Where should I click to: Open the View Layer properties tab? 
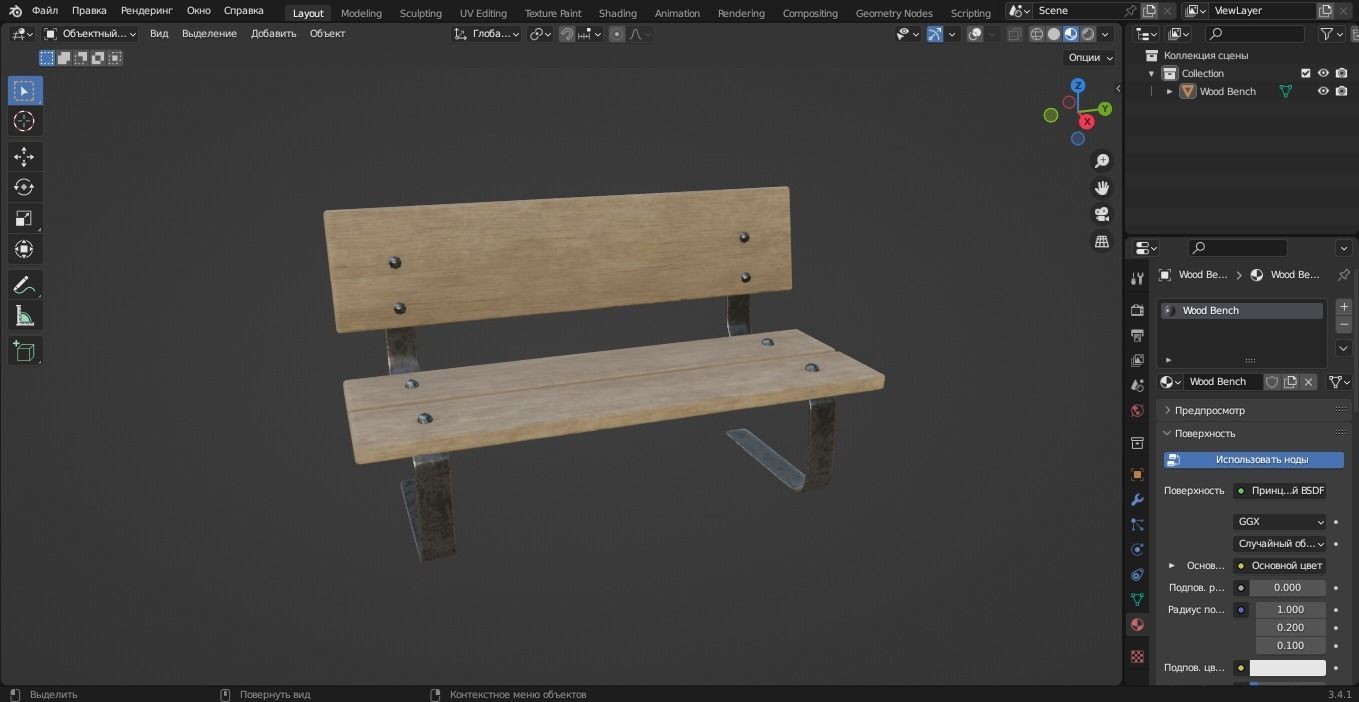pos(1137,360)
